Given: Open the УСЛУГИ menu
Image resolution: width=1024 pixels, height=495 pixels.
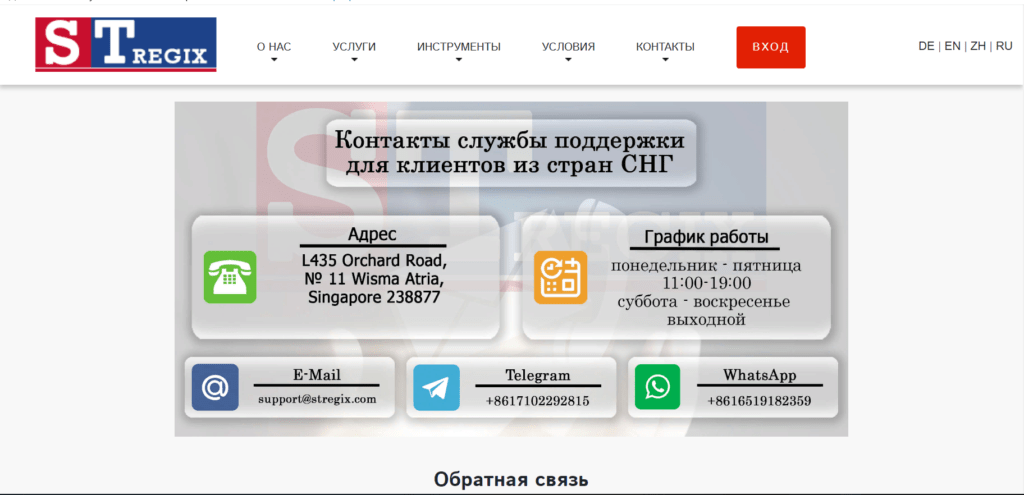Looking at the screenshot, I should [x=354, y=47].
